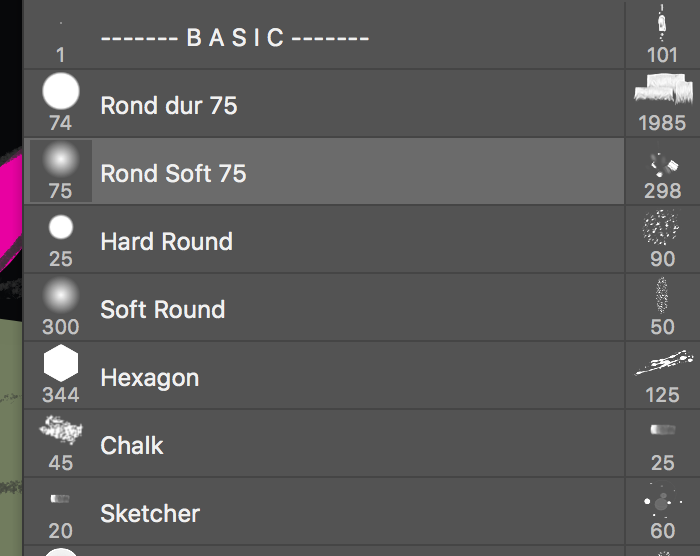Image resolution: width=700 pixels, height=556 pixels.
Task: Click the soft round tip icon sized 300
Action: (61, 295)
